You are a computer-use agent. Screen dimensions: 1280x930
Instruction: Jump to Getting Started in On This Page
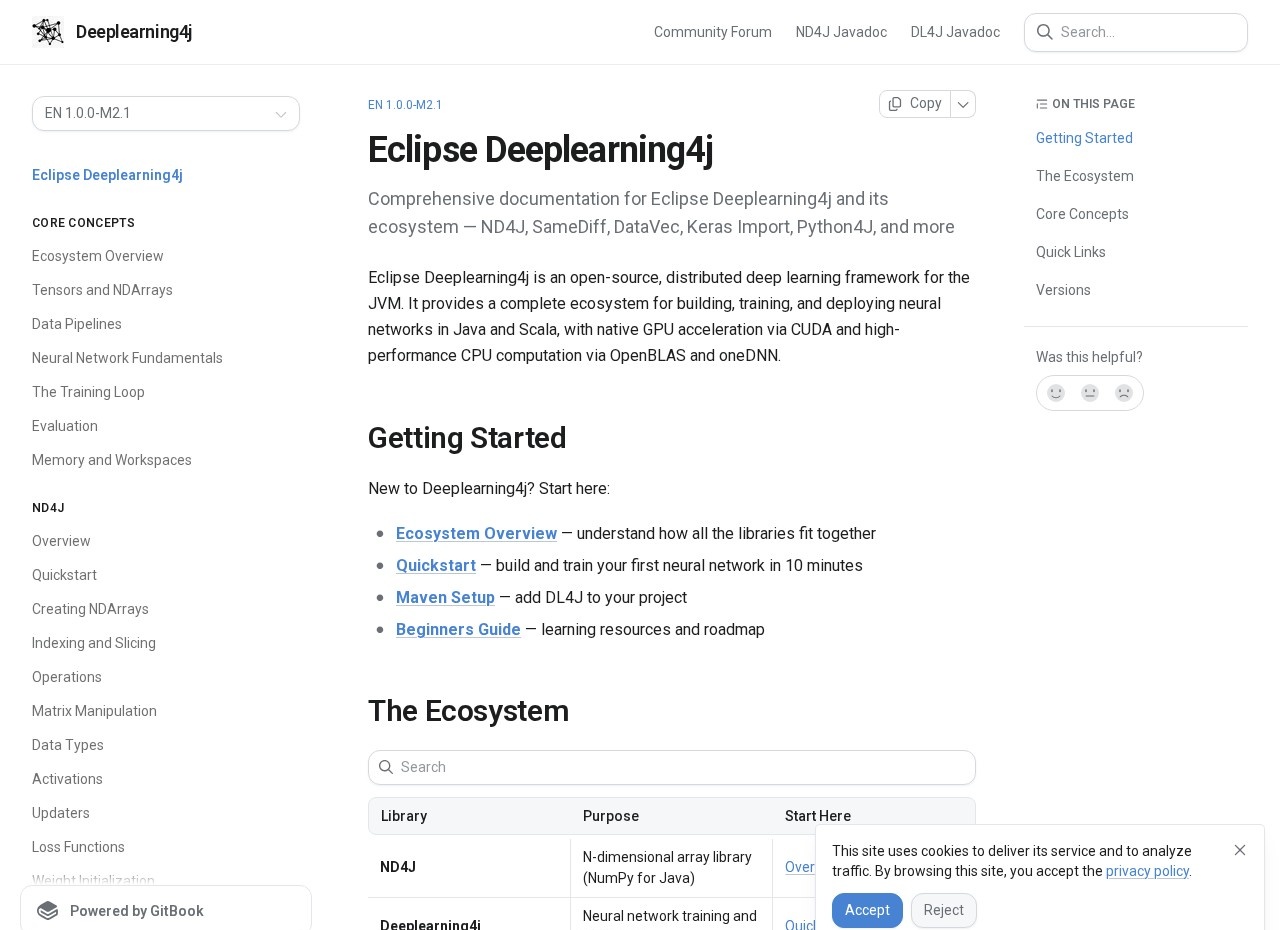1084,138
